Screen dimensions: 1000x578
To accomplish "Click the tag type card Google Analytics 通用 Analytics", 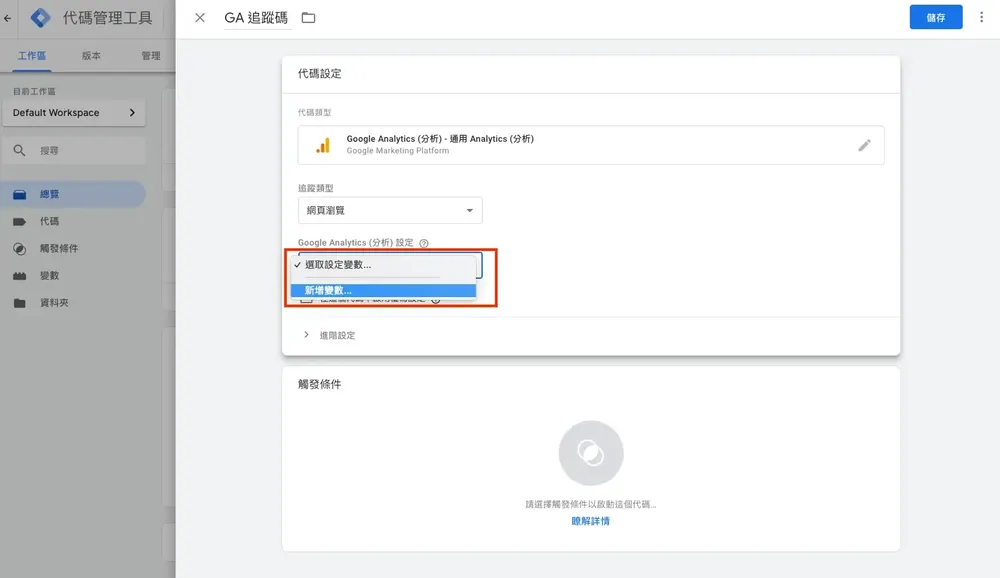I will point(591,145).
